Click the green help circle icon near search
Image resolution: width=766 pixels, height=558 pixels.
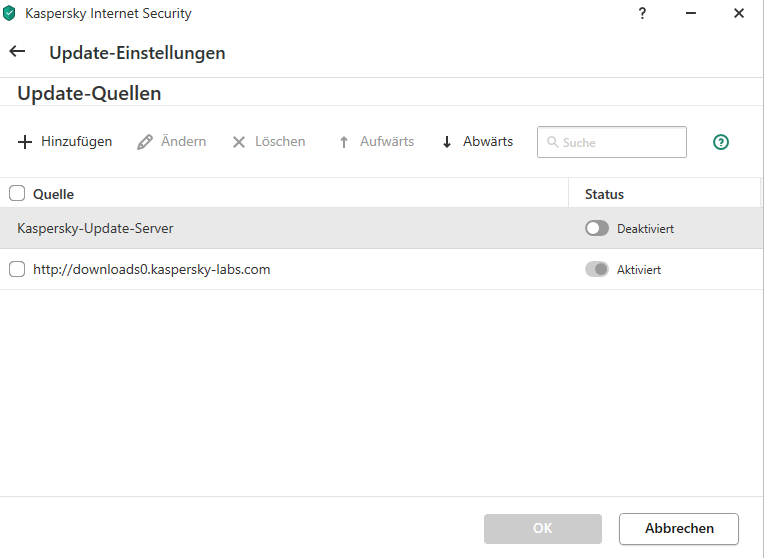(721, 142)
